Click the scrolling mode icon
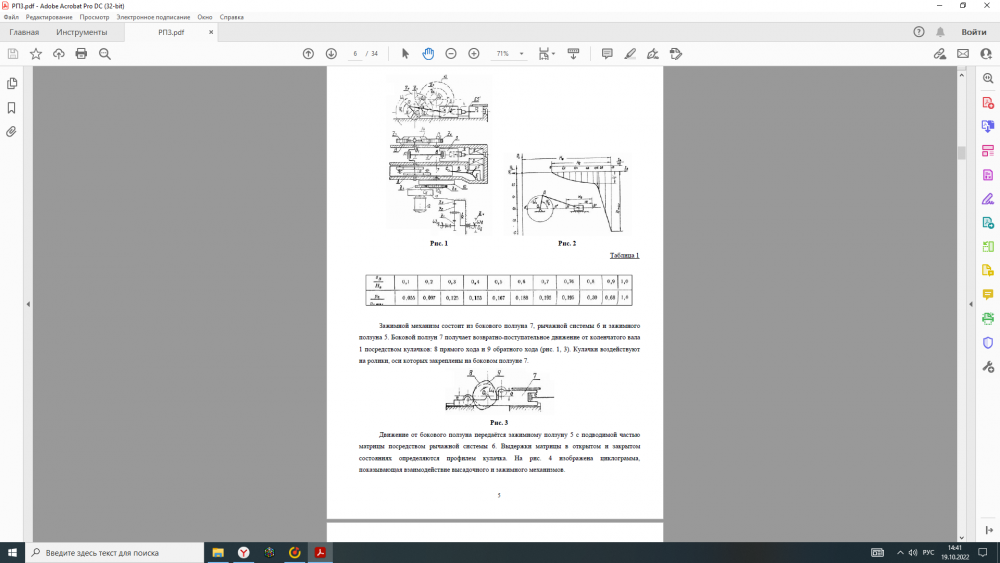Image resolution: width=1000 pixels, height=563 pixels. (x=573, y=54)
